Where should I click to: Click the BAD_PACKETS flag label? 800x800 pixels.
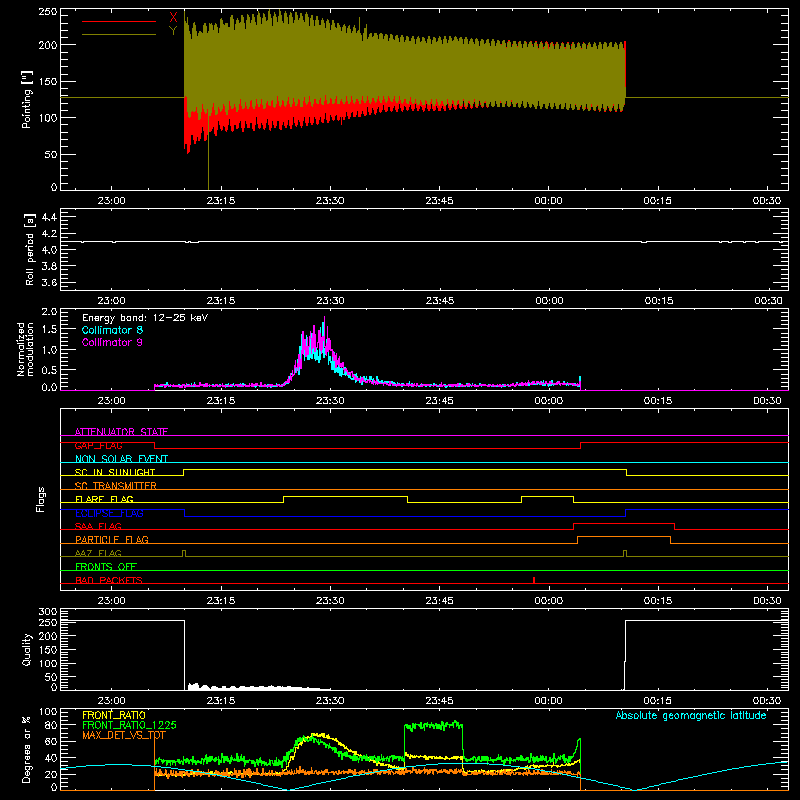[x=109, y=580]
